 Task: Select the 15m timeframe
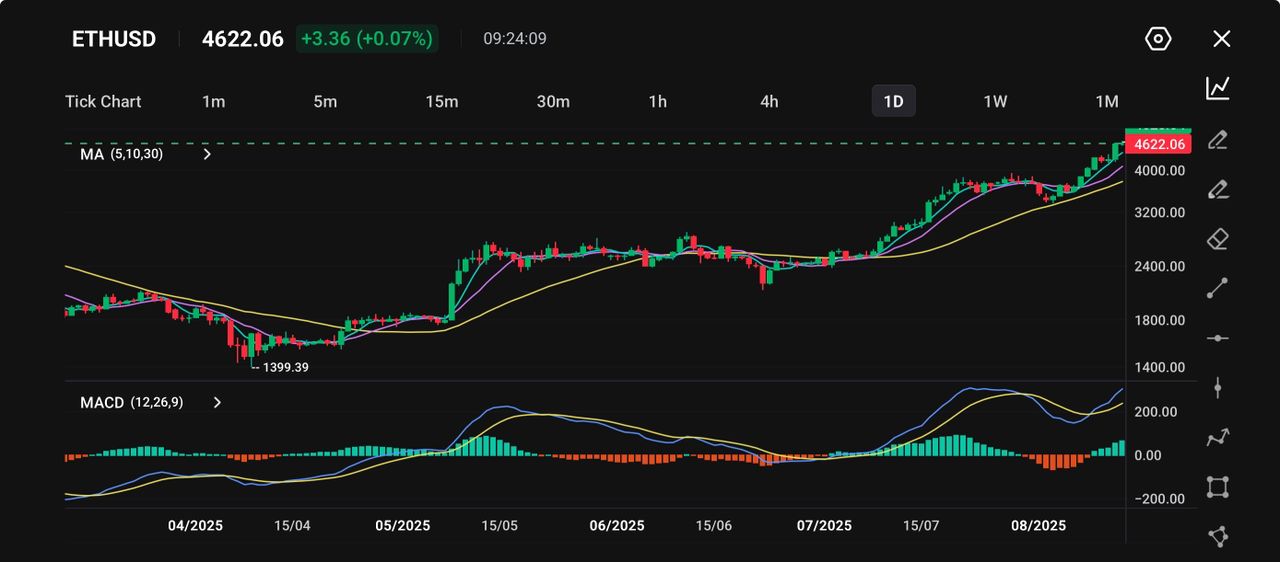tap(441, 101)
